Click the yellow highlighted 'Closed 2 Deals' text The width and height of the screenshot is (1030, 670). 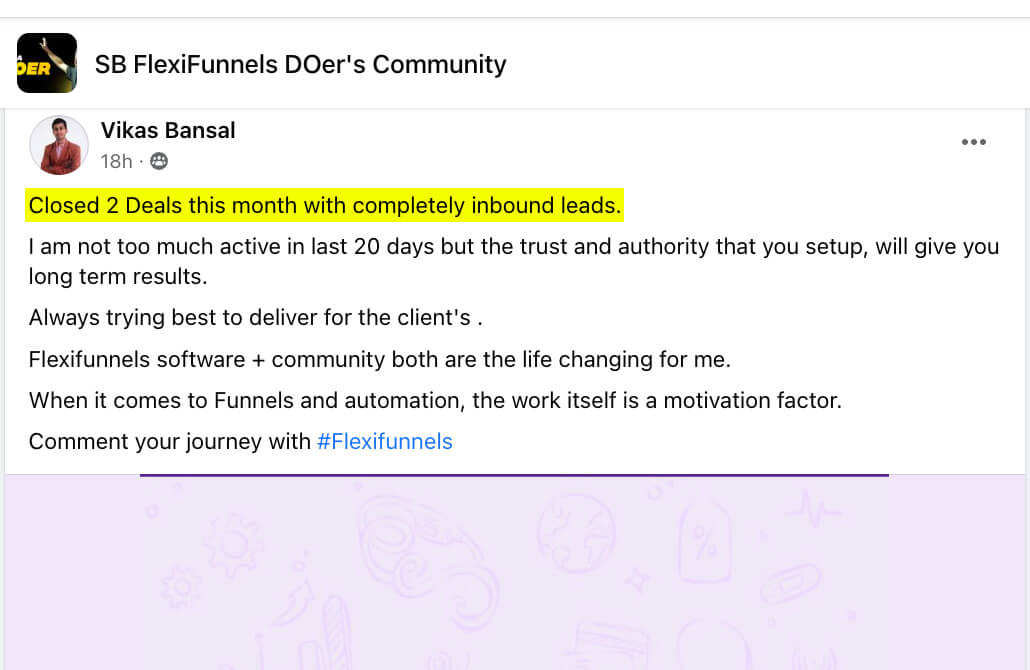pyautogui.click(x=325, y=206)
